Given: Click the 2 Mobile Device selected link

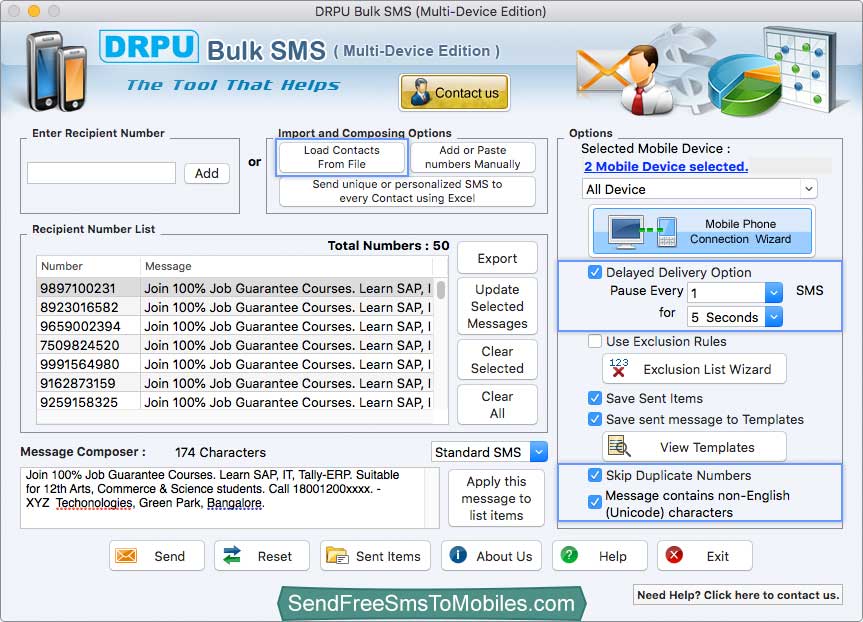Looking at the screenshot, I should tap(665, 166).
